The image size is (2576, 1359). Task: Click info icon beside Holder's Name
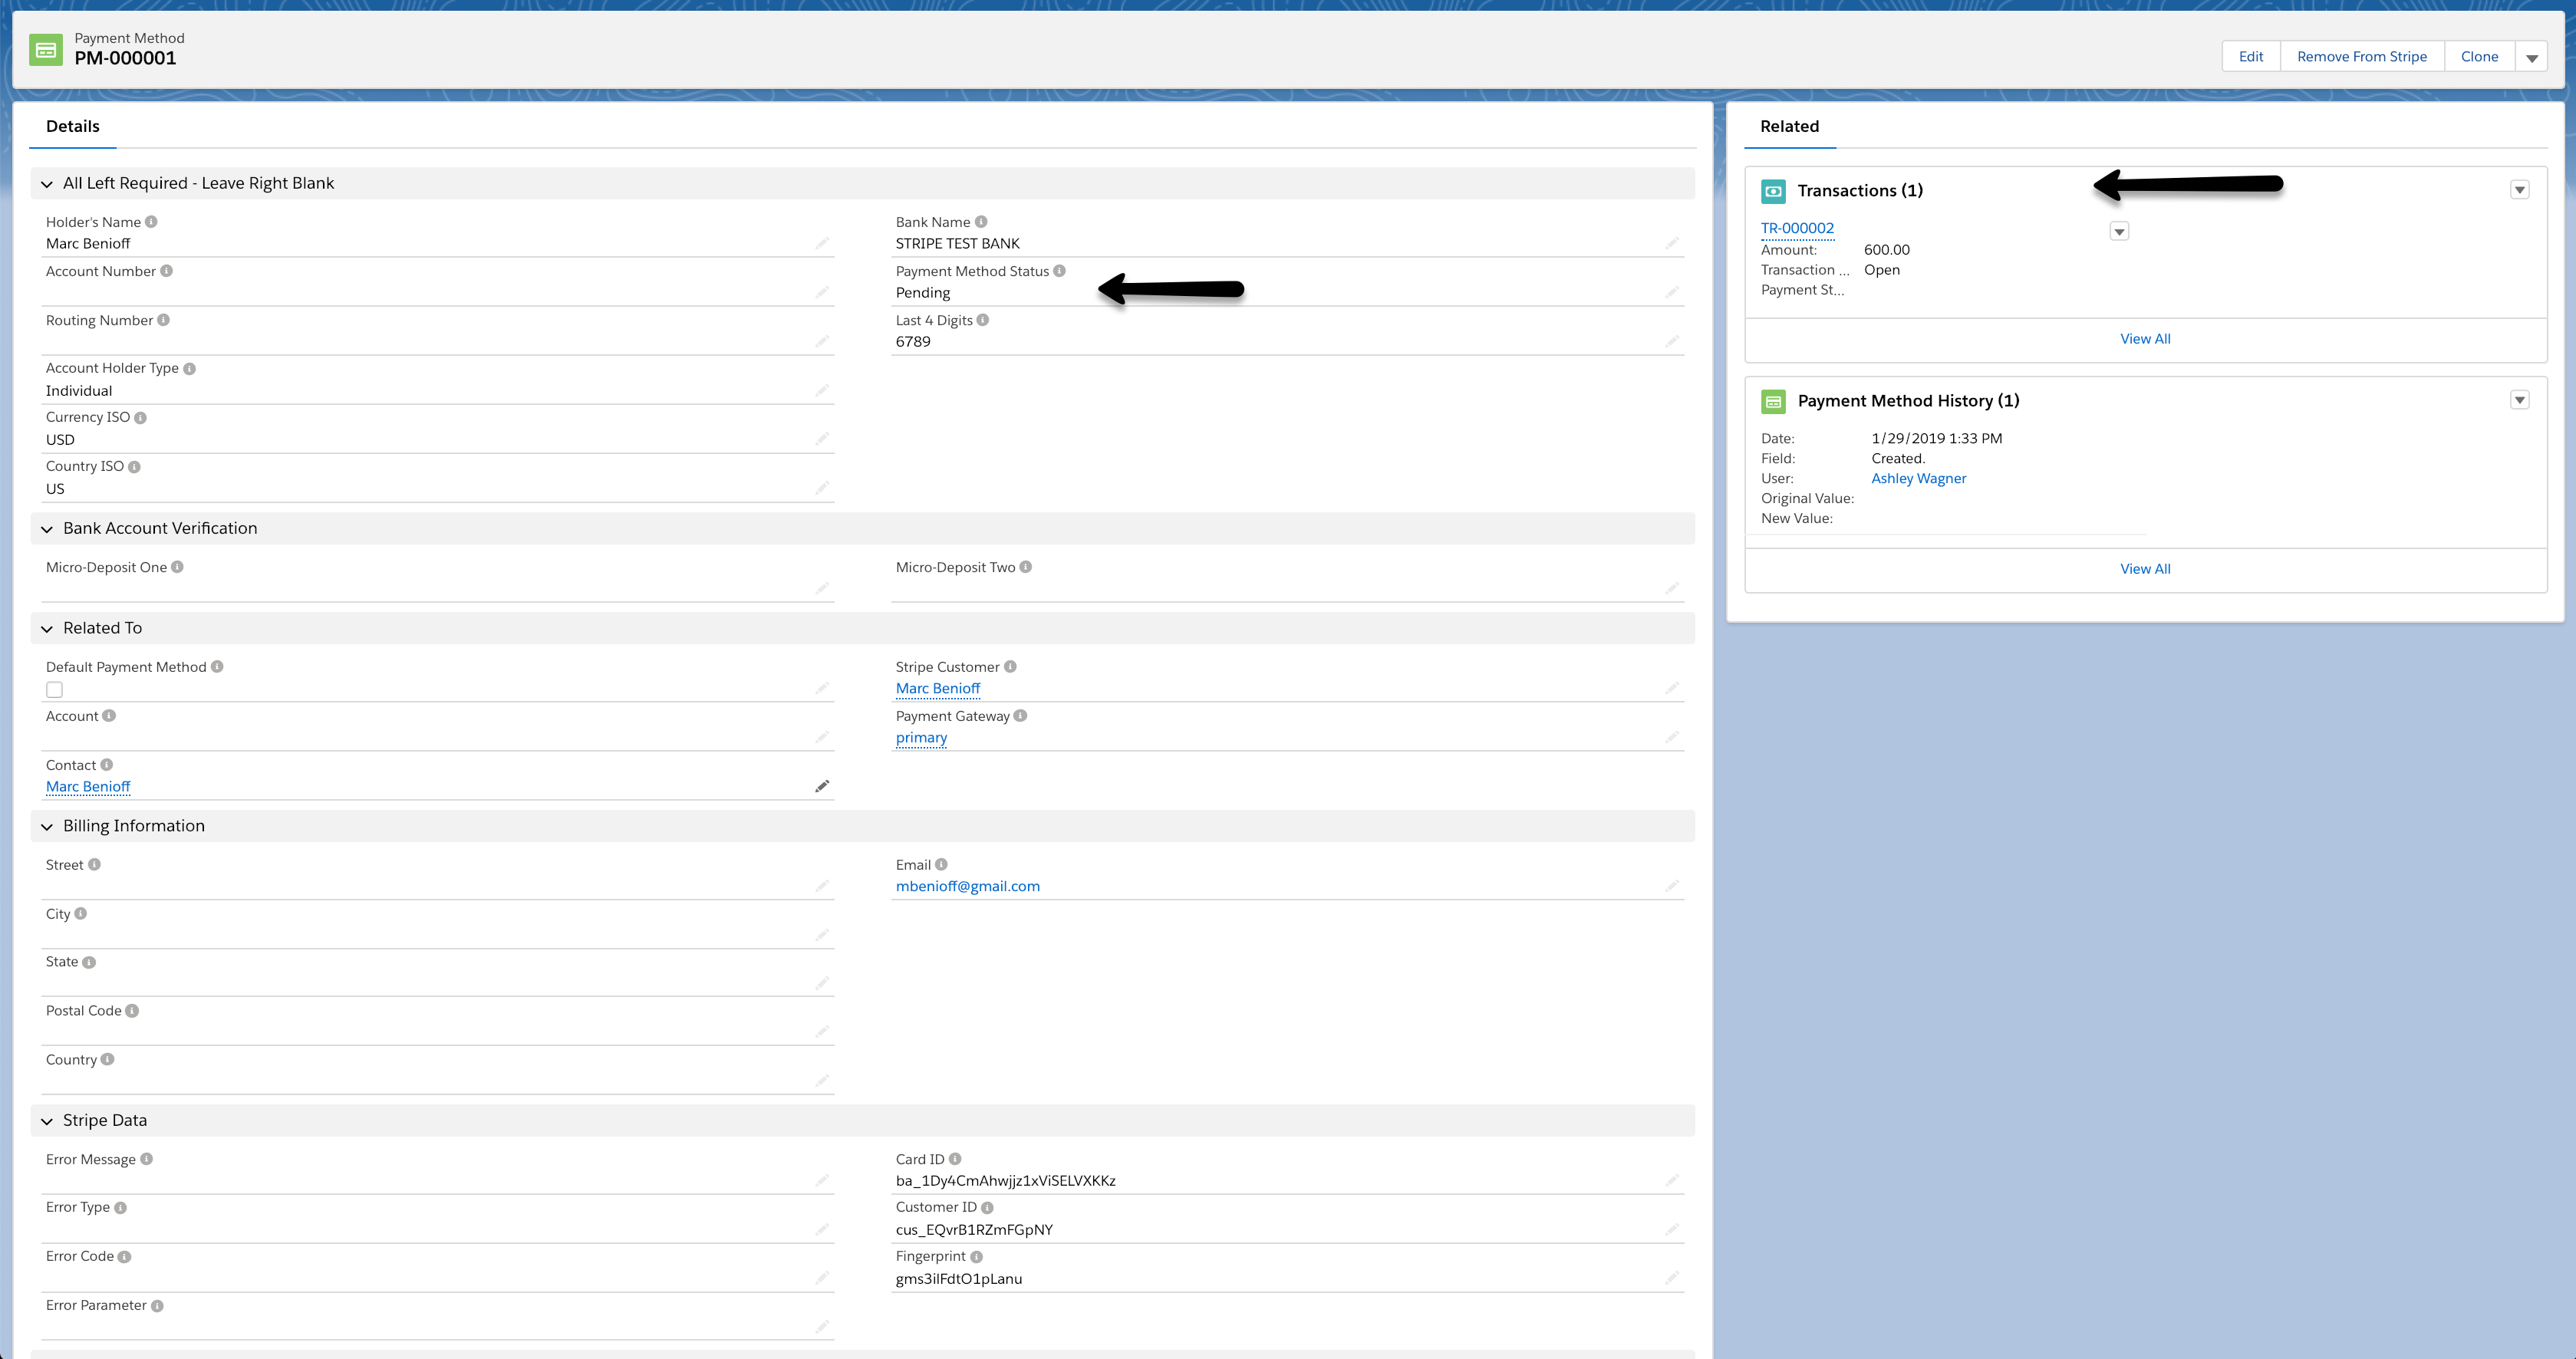pos(151,222)
